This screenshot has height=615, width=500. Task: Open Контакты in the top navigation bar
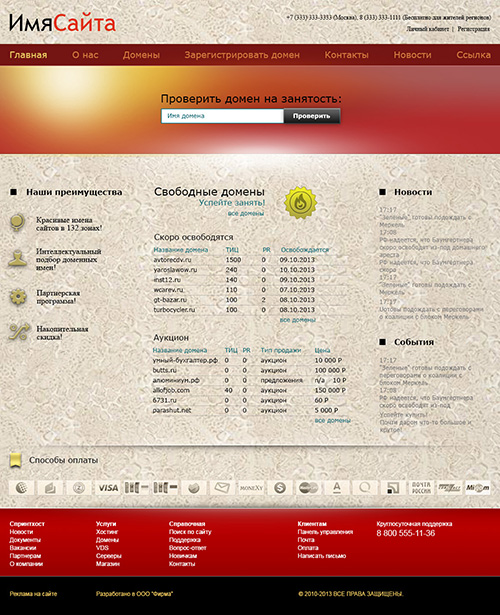[x=346, y=55]
